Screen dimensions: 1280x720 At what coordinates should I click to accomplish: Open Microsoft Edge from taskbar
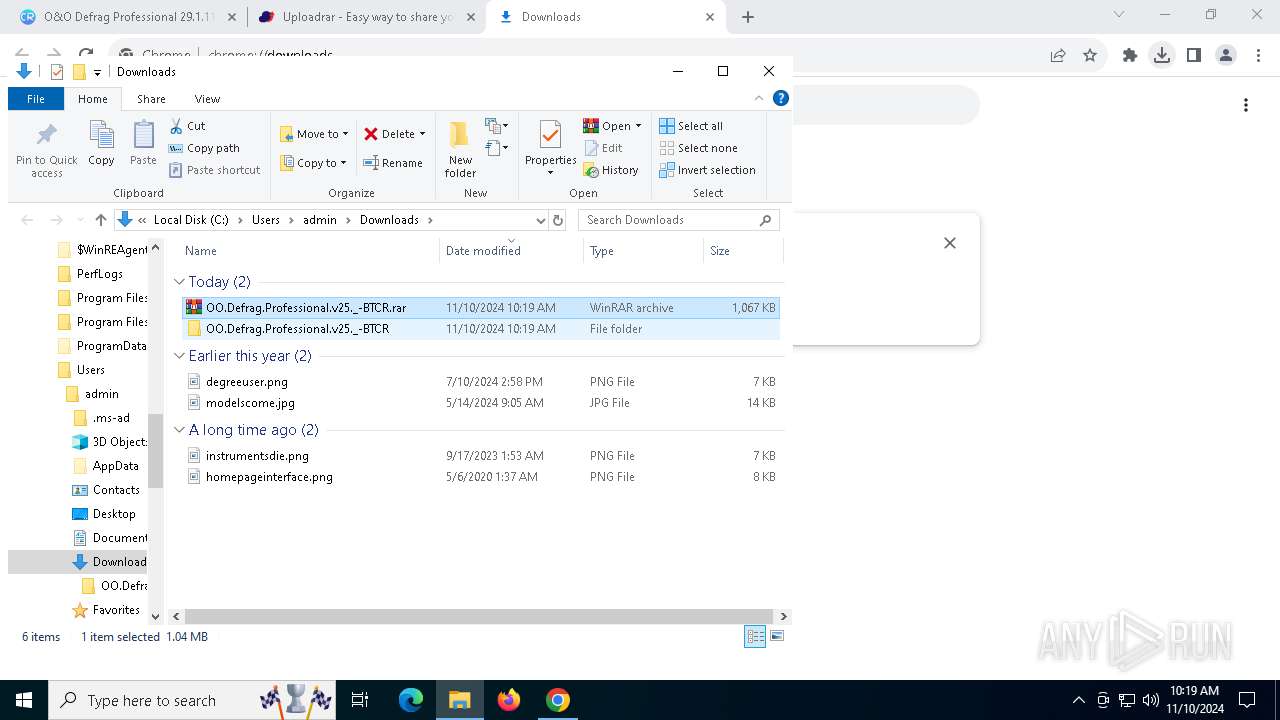(411, 700)
